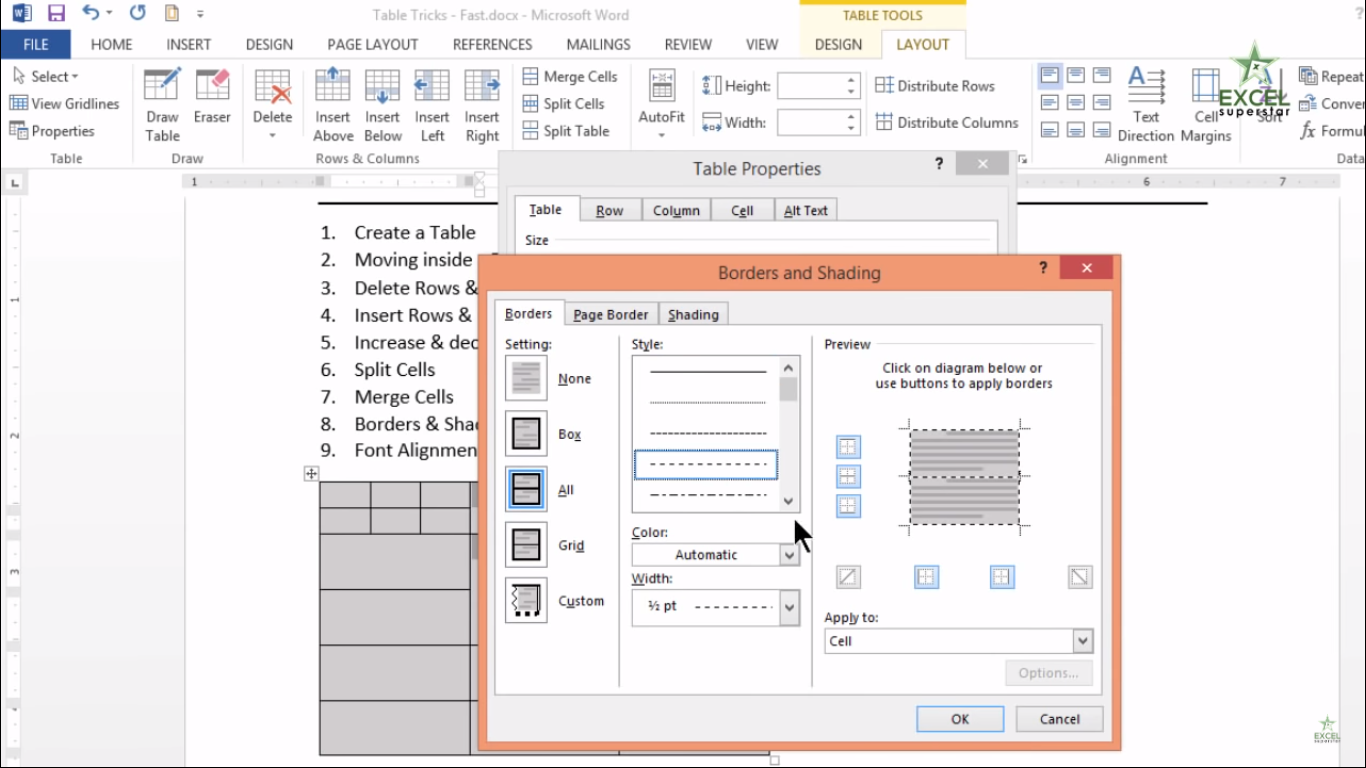Viewport: 1366px width, 768px height.
Task: Click OK in Borders and Shading
Action: pos(960,719)
